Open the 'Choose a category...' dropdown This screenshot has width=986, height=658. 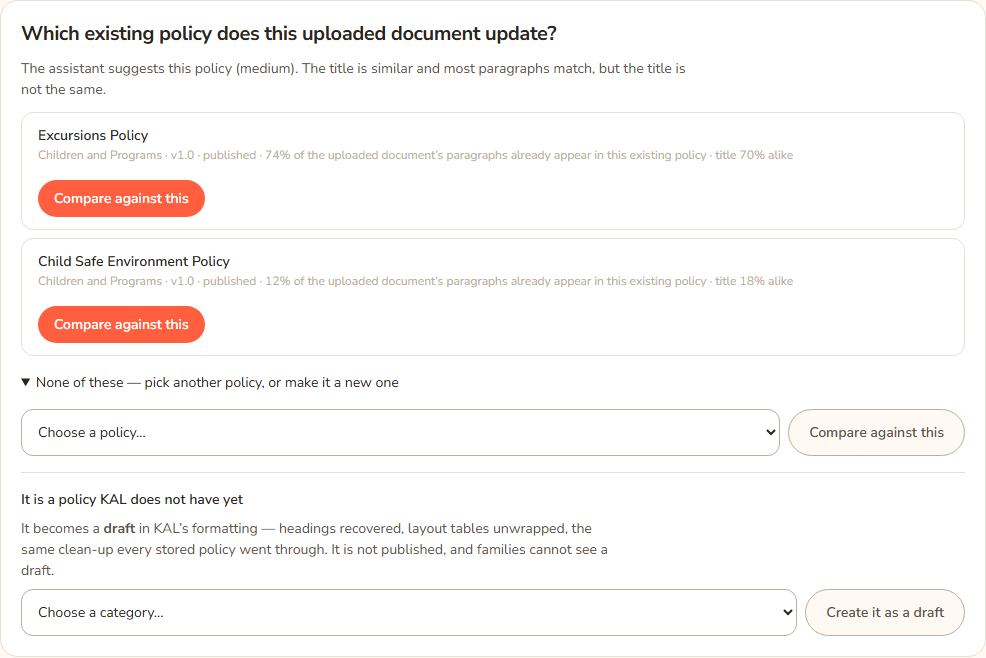(409, 613)
